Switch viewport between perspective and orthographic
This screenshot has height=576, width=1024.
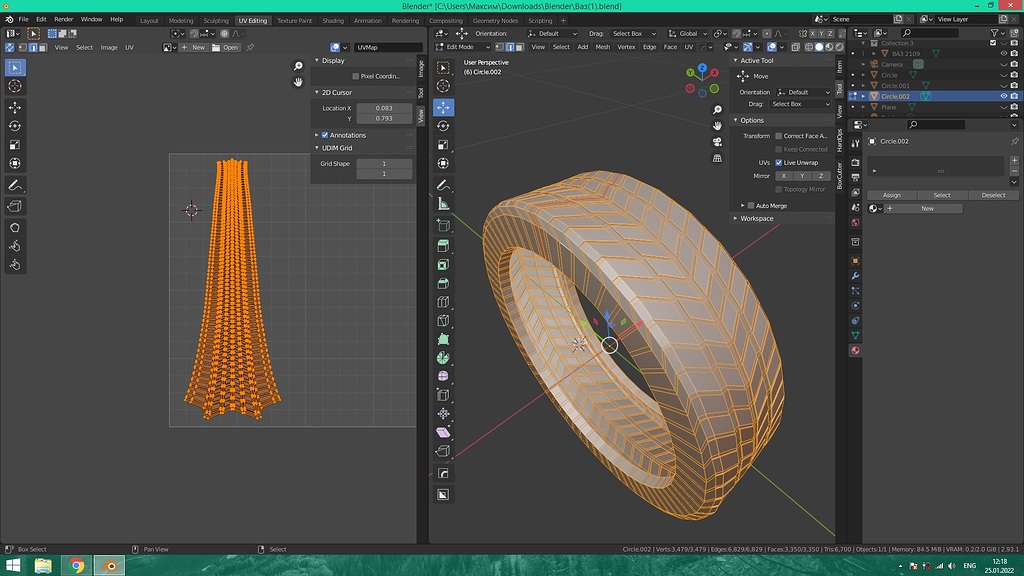click(x=717, y=158)
